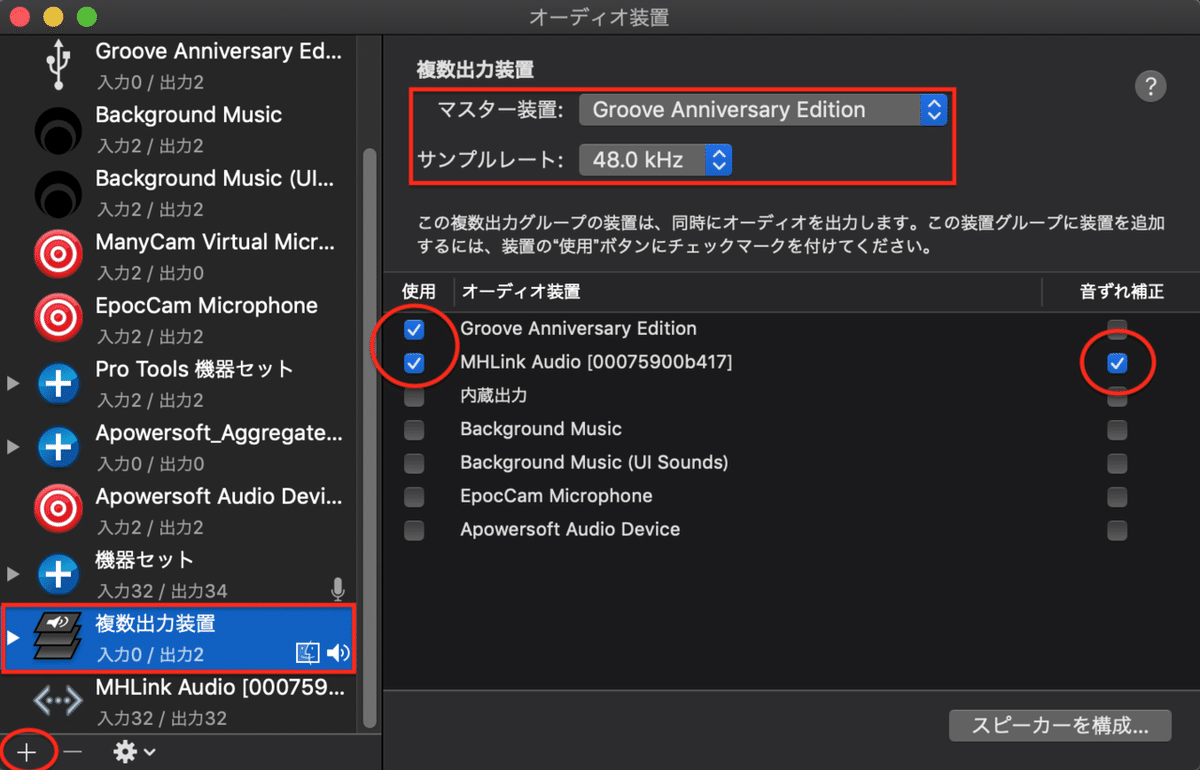Enable 音ずれ補正 for EpocCam Microphone
This screenshot has width=1200, height=770.
point(1117,497)
